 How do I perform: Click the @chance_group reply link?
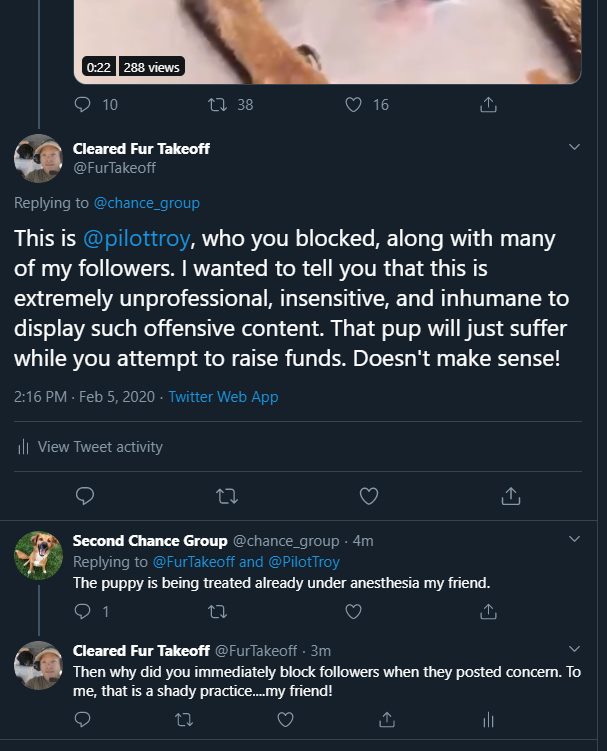[146, 203]
